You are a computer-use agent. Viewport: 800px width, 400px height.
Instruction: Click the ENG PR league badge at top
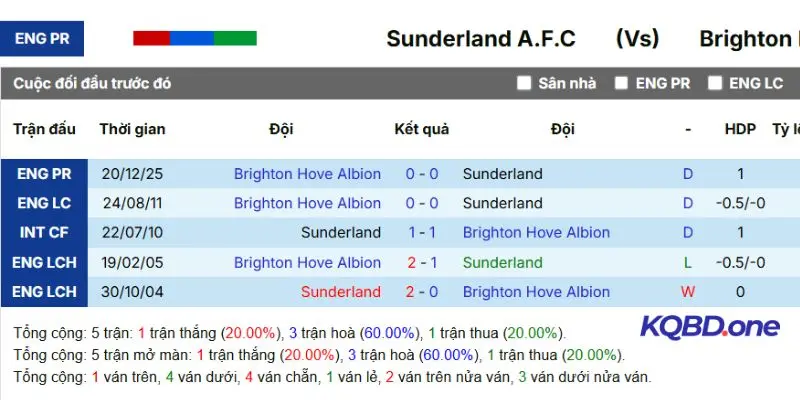click(x=43, y=39)
